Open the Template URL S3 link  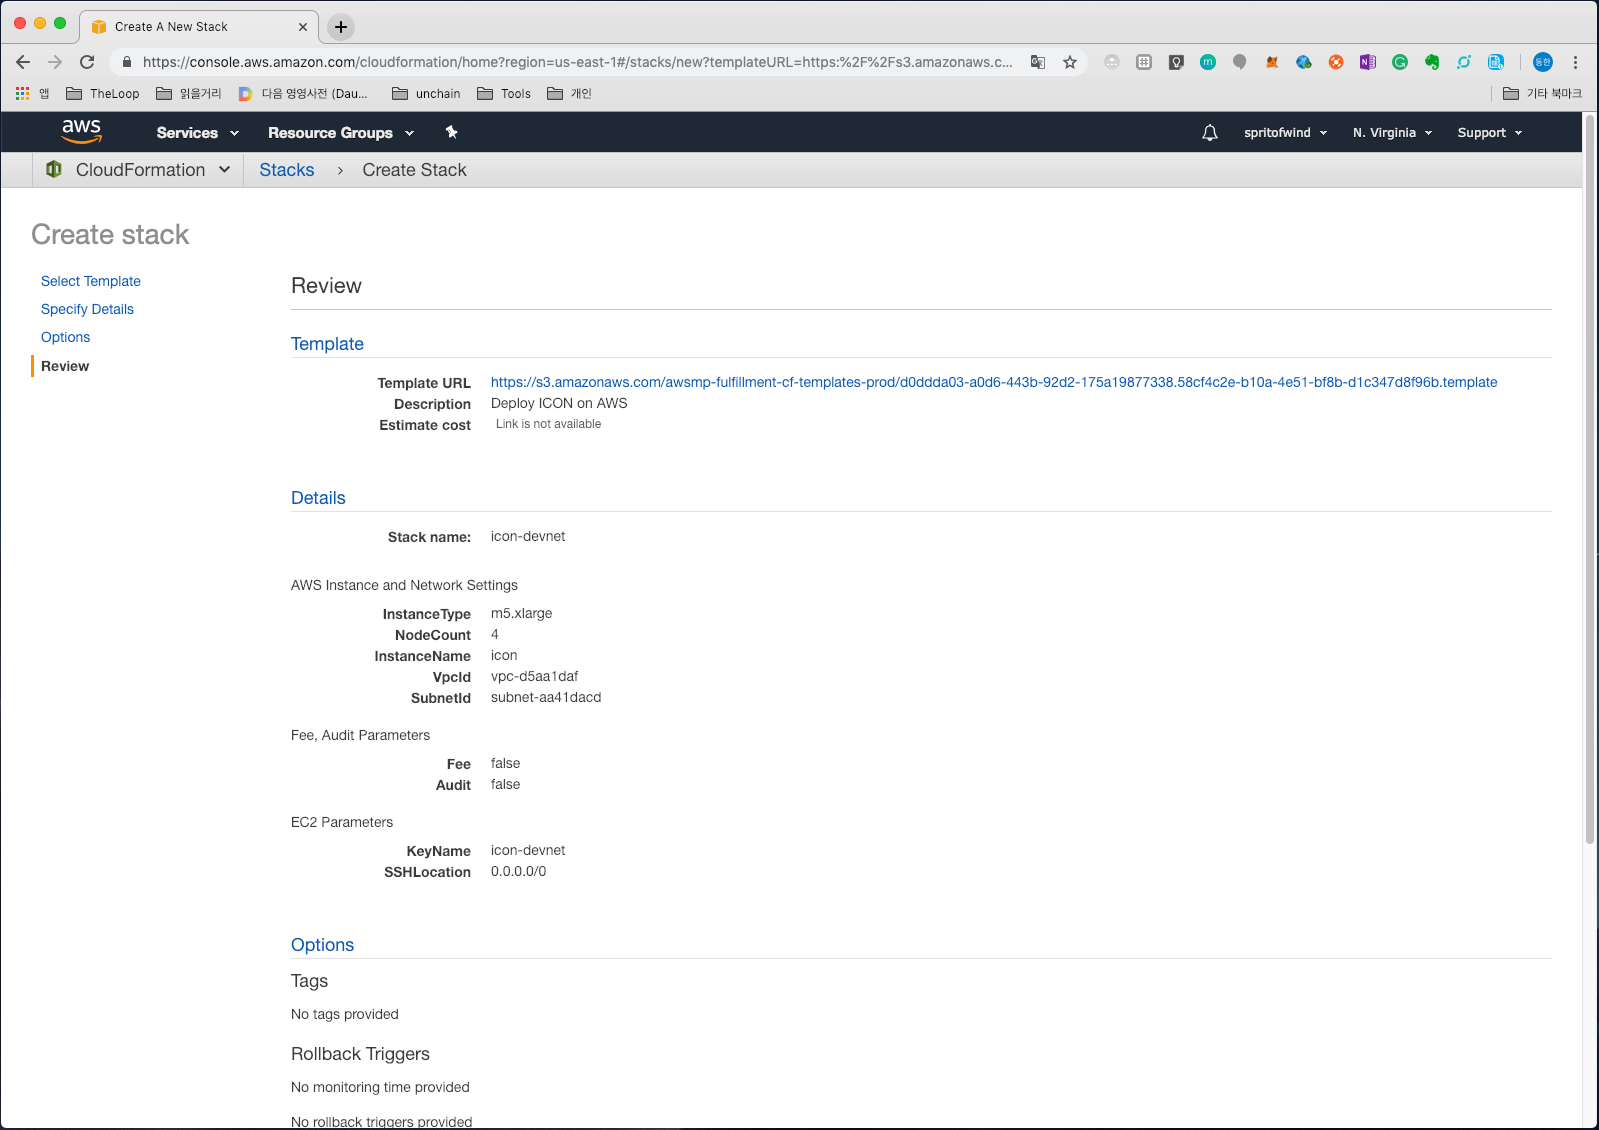pyautogui.click(x=994, y=382)
